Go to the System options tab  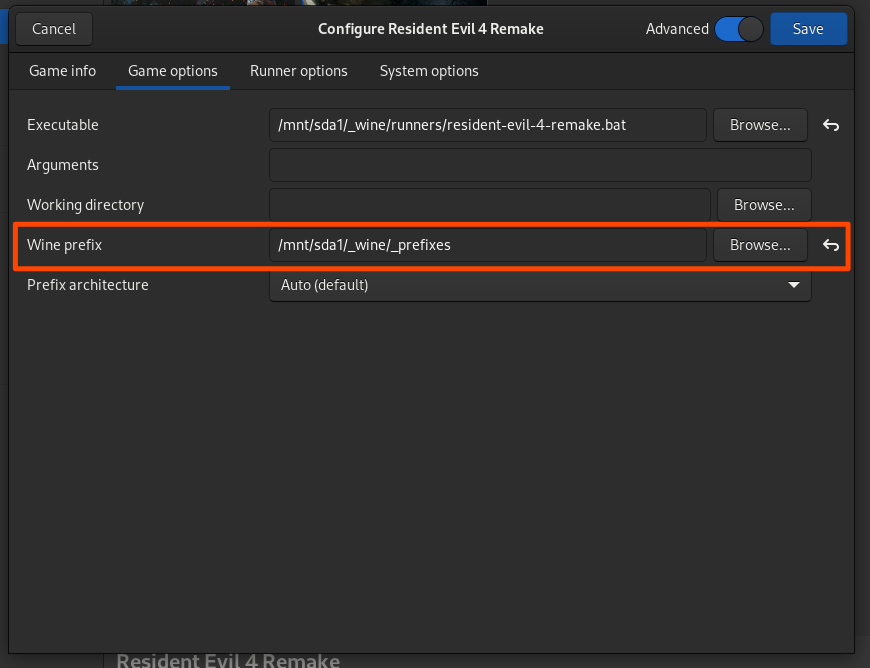click(x=429, y=71)
